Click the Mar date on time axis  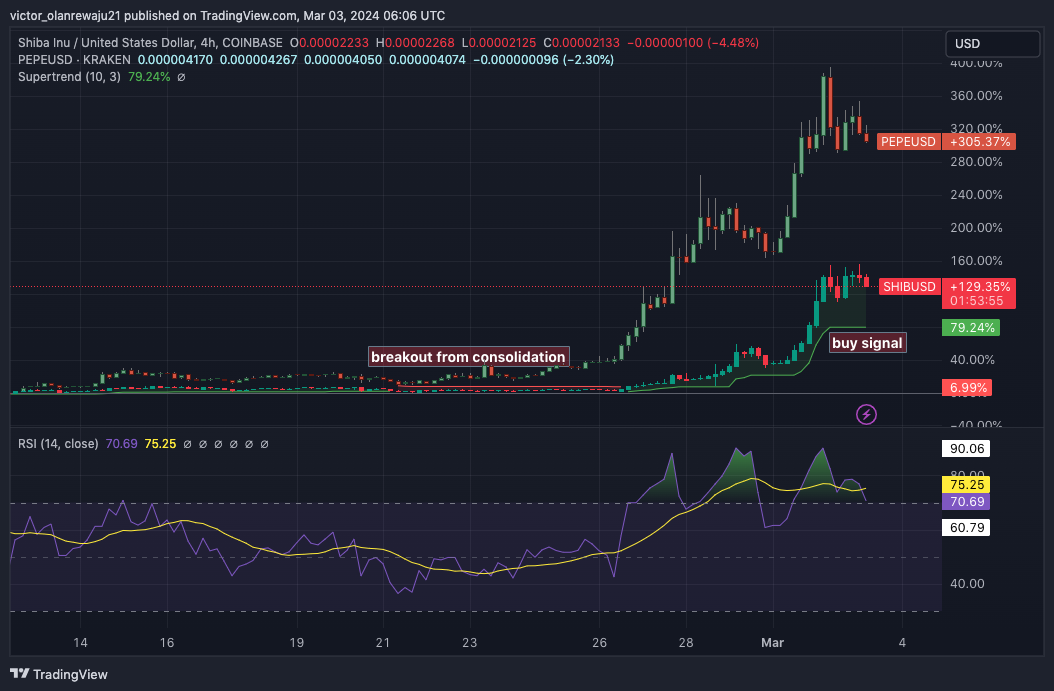coord(772,643)
